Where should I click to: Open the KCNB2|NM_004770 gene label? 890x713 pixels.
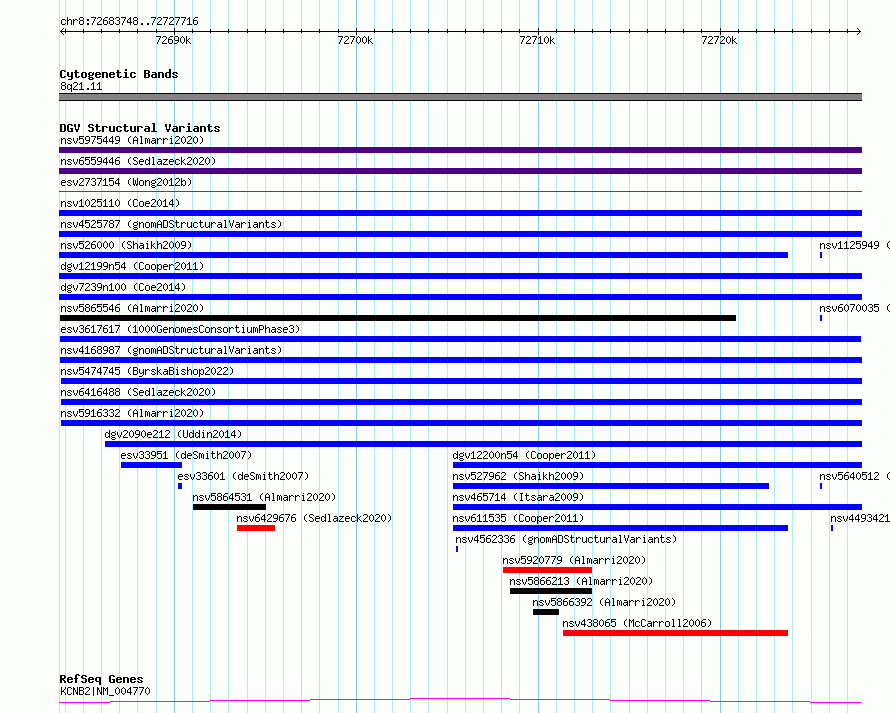pos(105,691)
